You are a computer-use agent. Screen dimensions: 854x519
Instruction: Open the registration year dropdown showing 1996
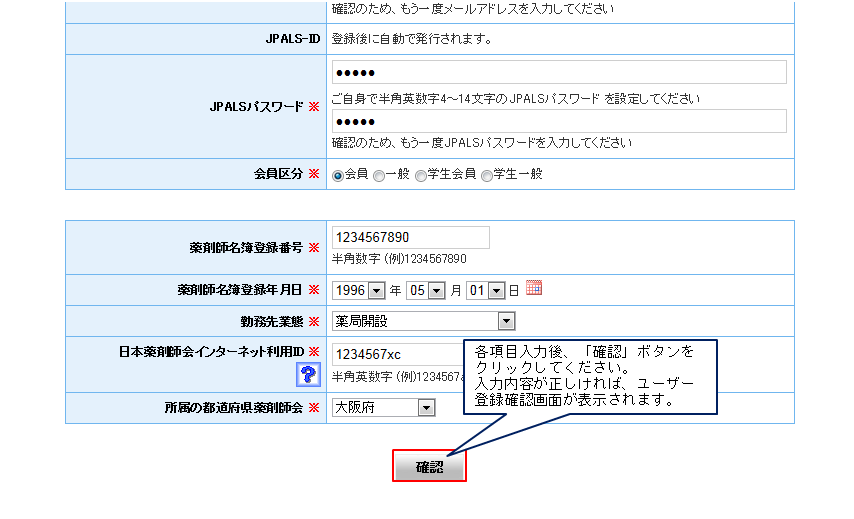[359, 290]
